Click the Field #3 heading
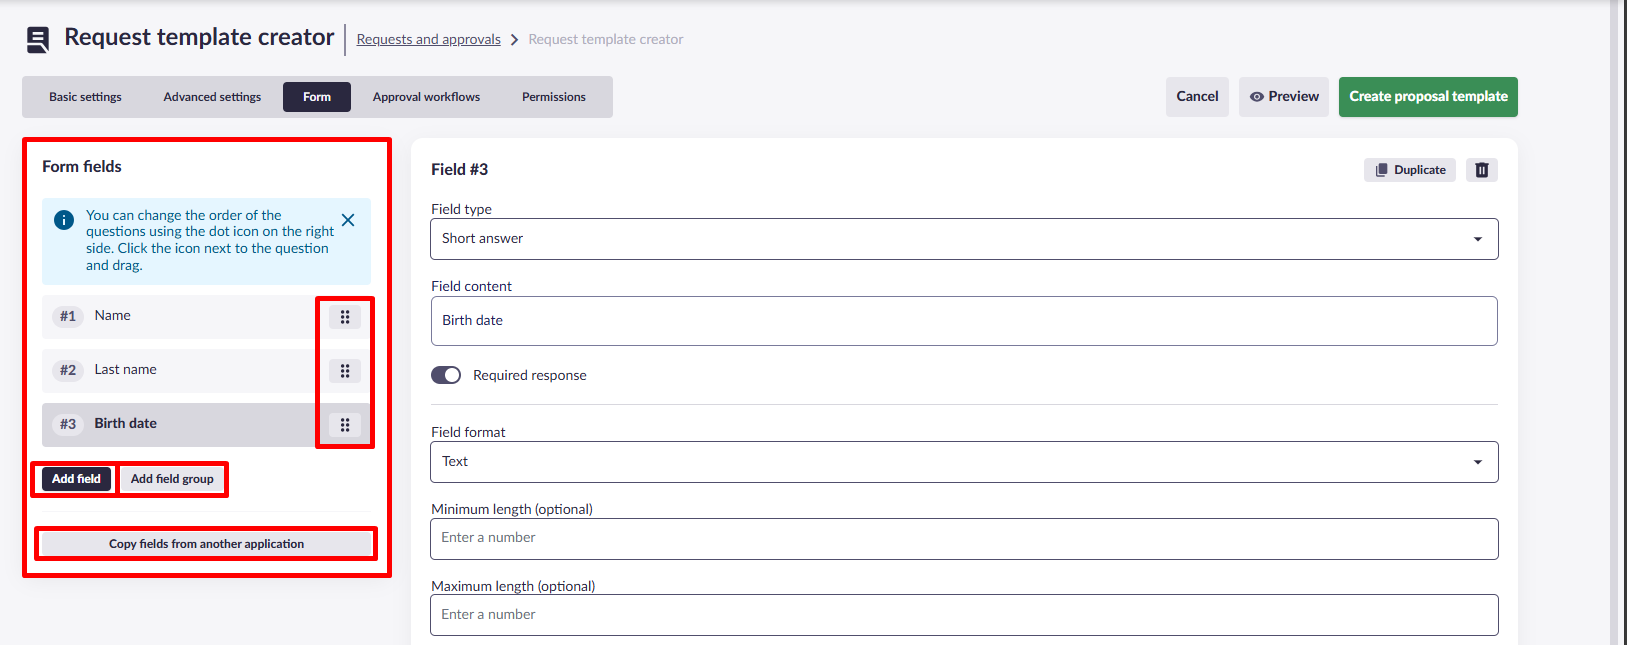 click(x=459, y=170)
